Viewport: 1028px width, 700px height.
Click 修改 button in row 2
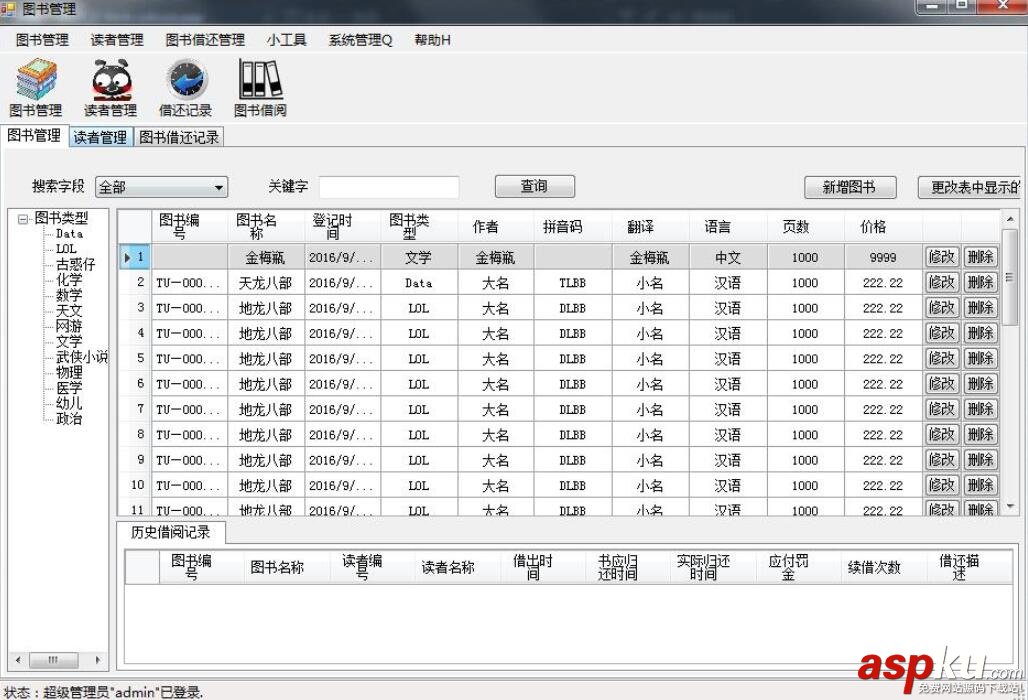pyautogui.click(x=942, y=283)
